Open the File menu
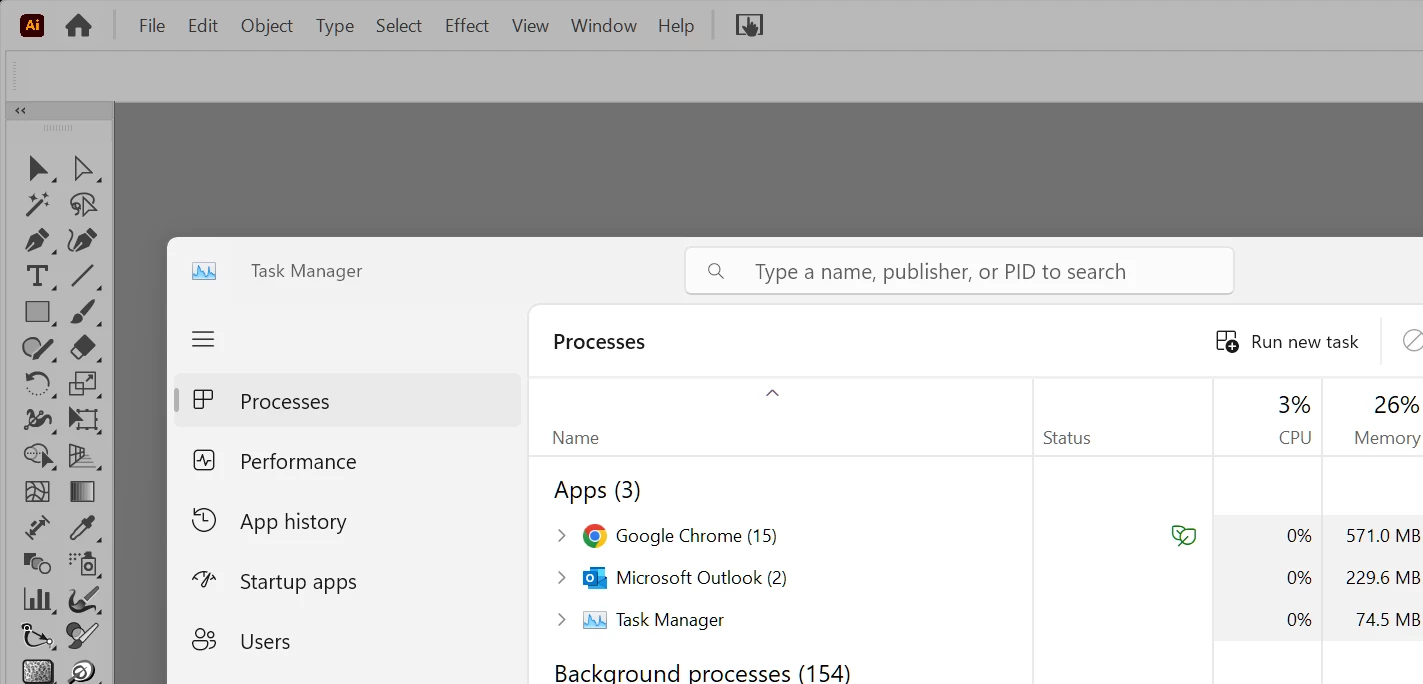The width and height of the screenshot is (1423, 684). tap(152, 26)
